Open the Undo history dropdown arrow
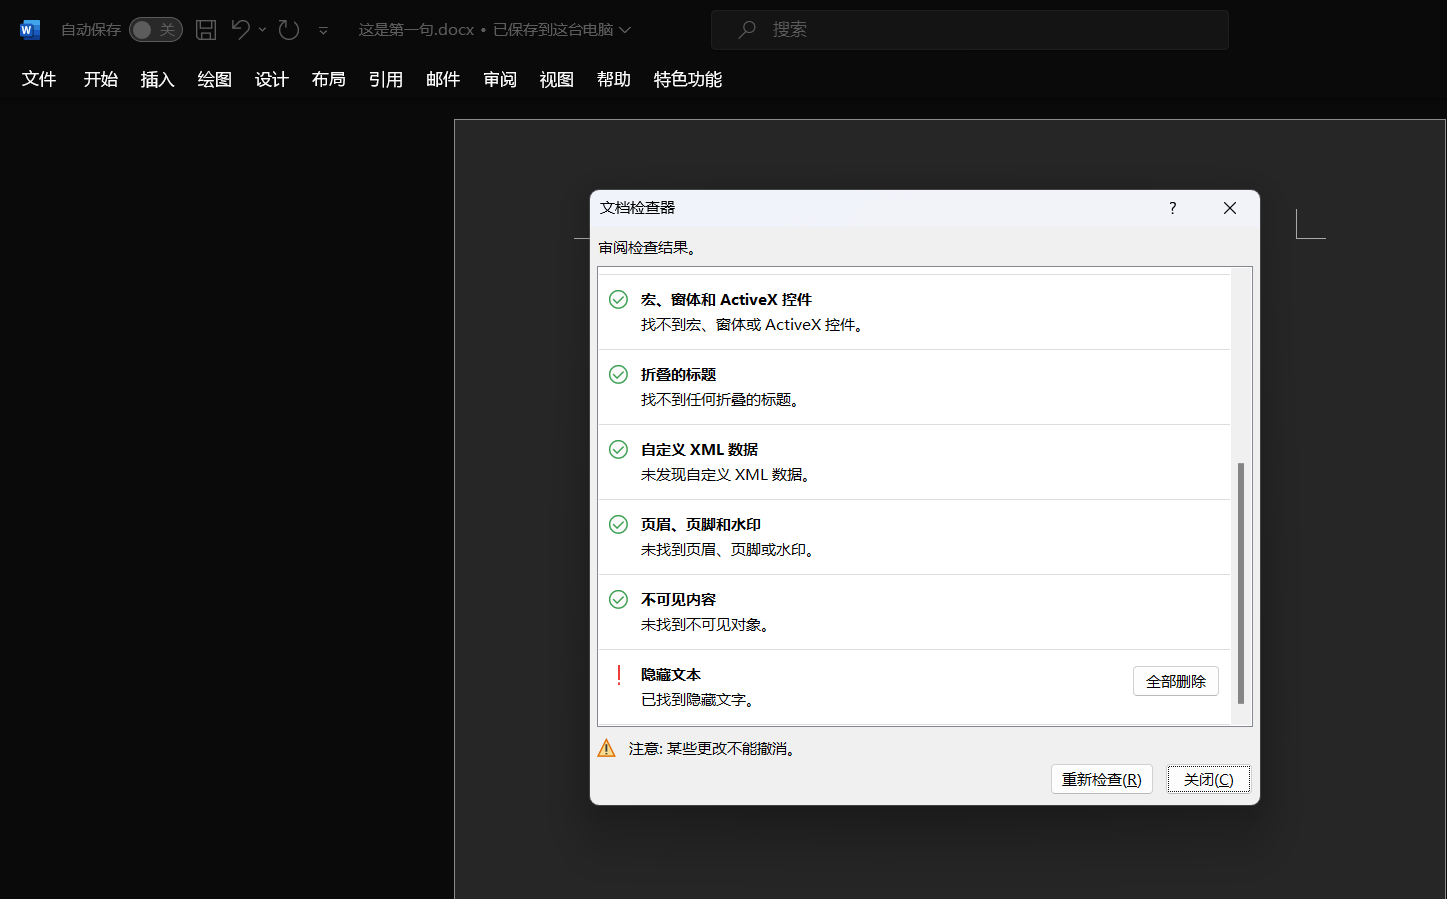Screen dimensions: 1447x899 point(263,30)
